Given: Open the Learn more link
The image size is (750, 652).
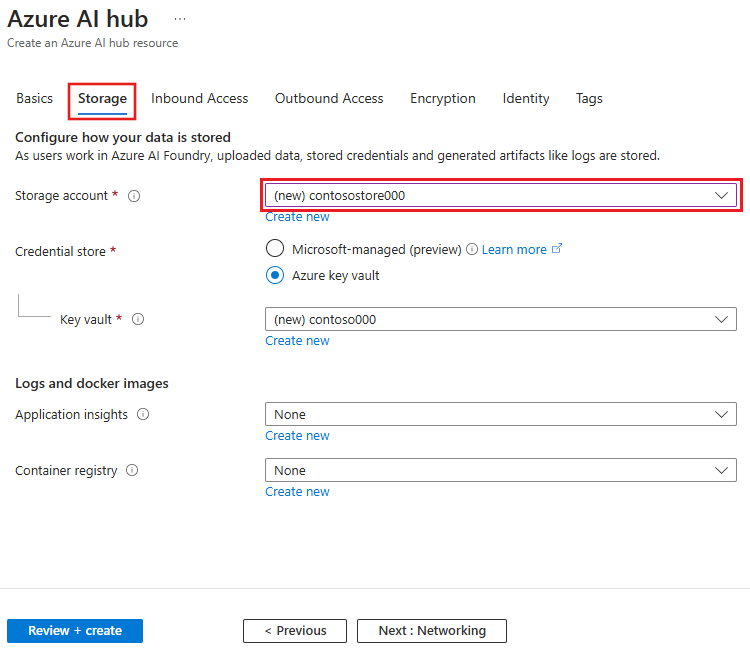Looking at the screenshot, I should (x=514, y=249).
